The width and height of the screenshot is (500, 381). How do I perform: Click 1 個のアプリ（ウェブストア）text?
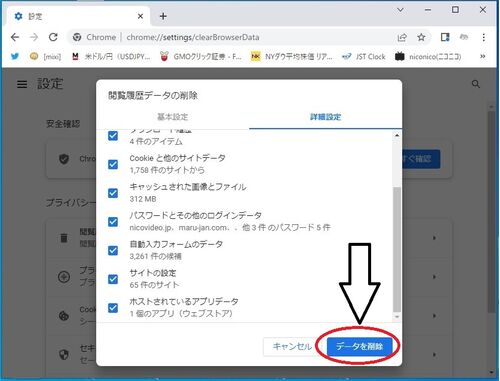point(181,314)
